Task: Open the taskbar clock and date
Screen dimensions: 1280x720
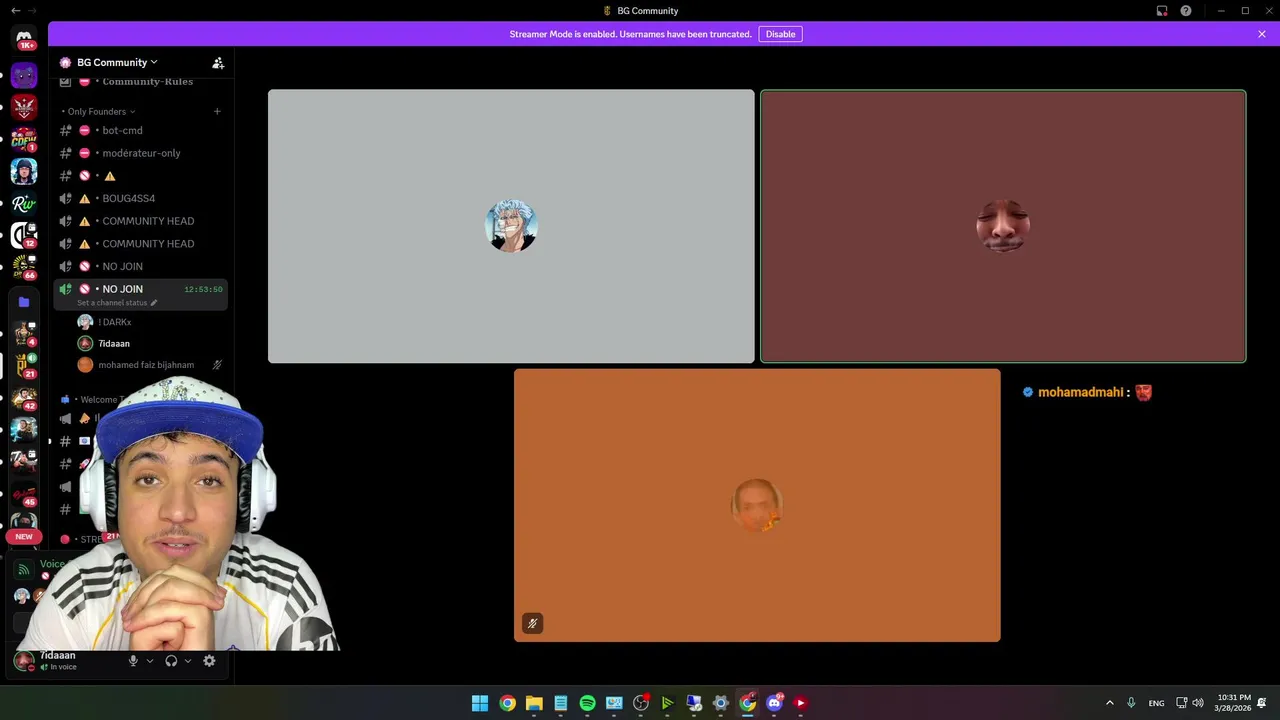Action: coord(1232,703)
